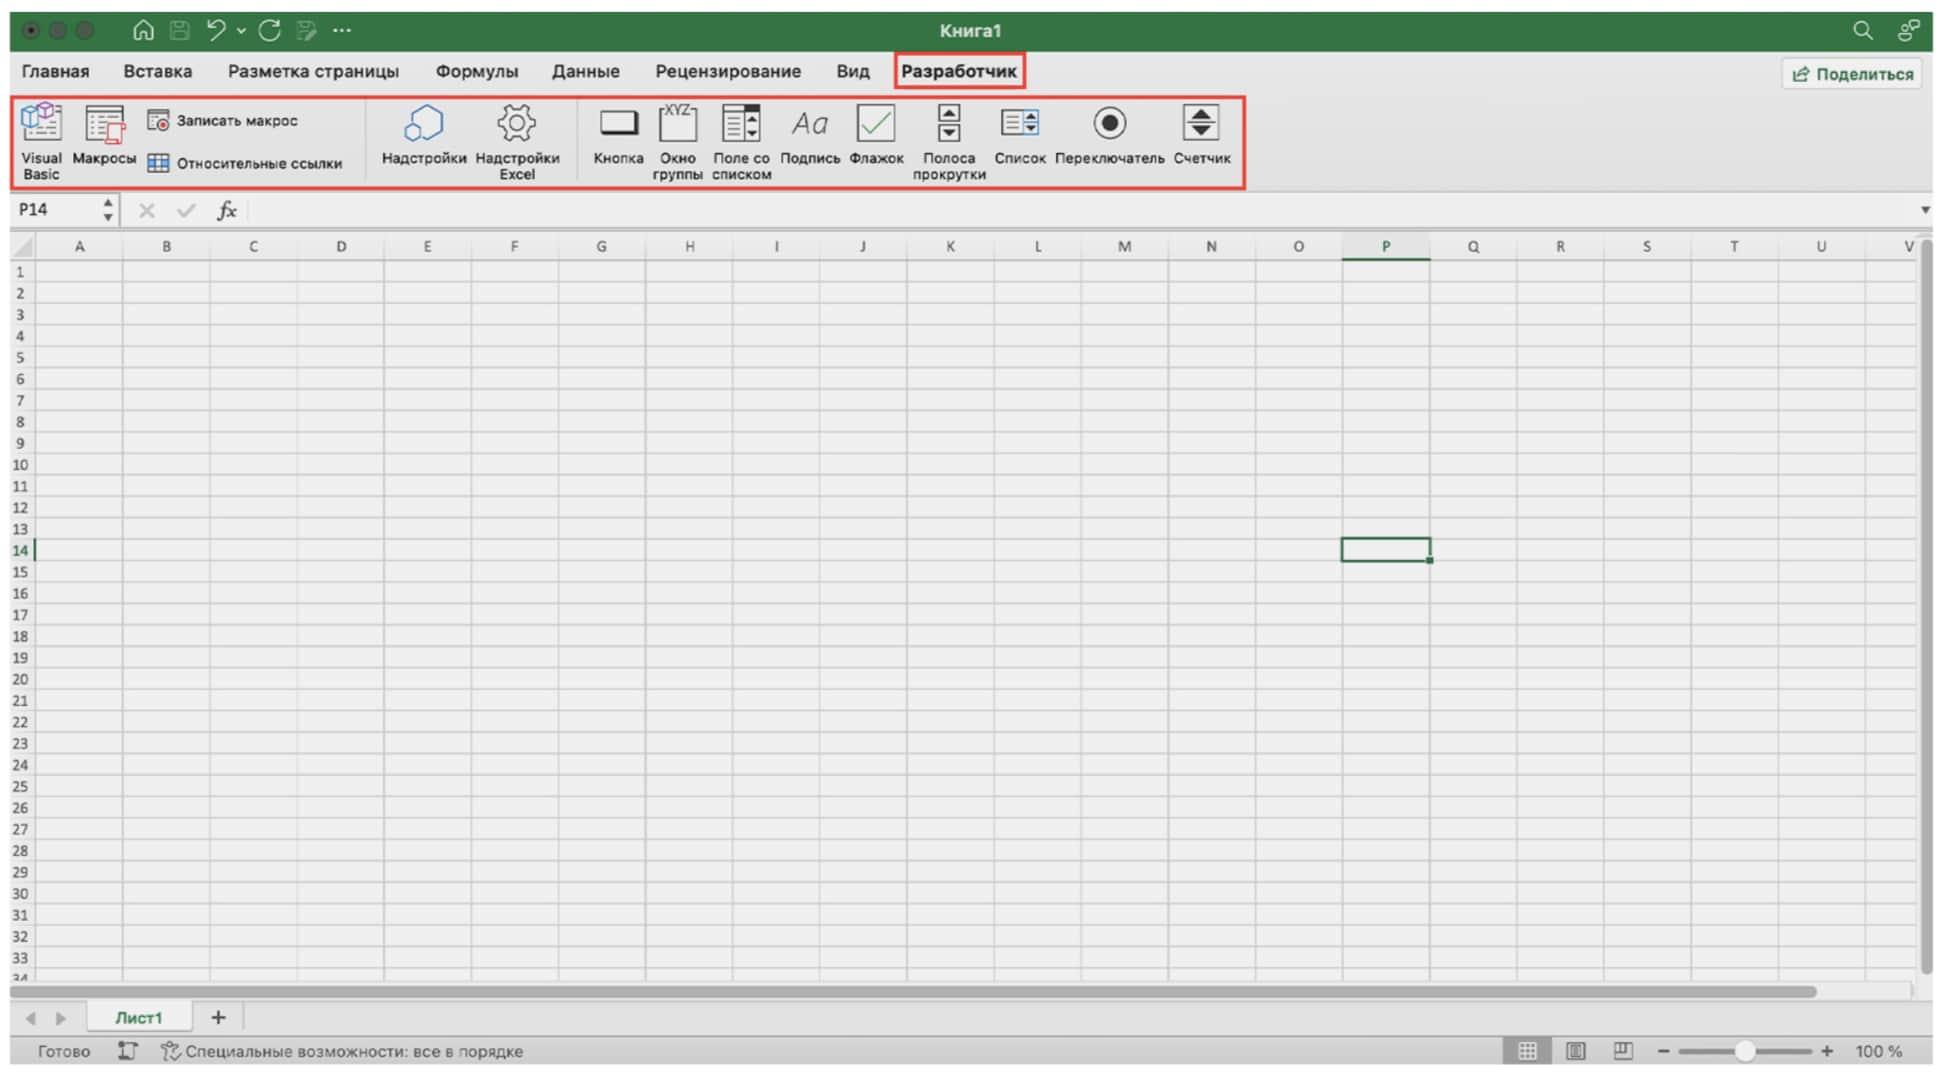
Task: Switch to Normal grid view in status bar
Action: pos(1528,1051)
